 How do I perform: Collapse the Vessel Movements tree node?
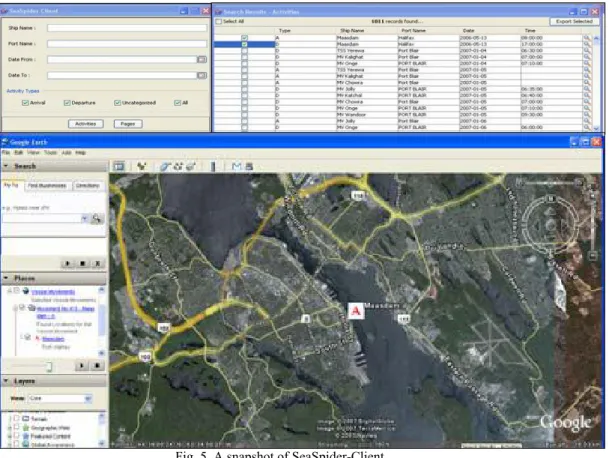[x=10, y=291]
